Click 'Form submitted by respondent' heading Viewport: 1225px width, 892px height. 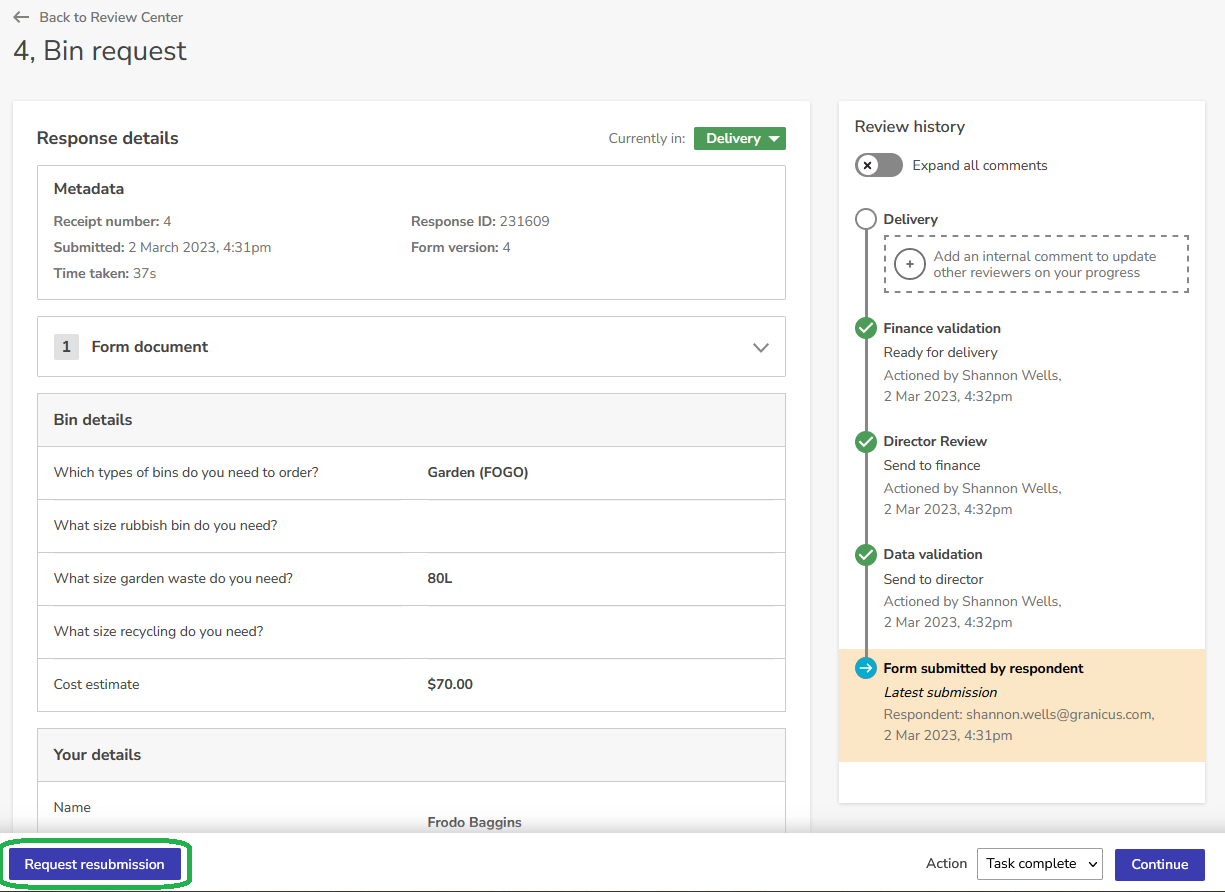click(984, 668)
